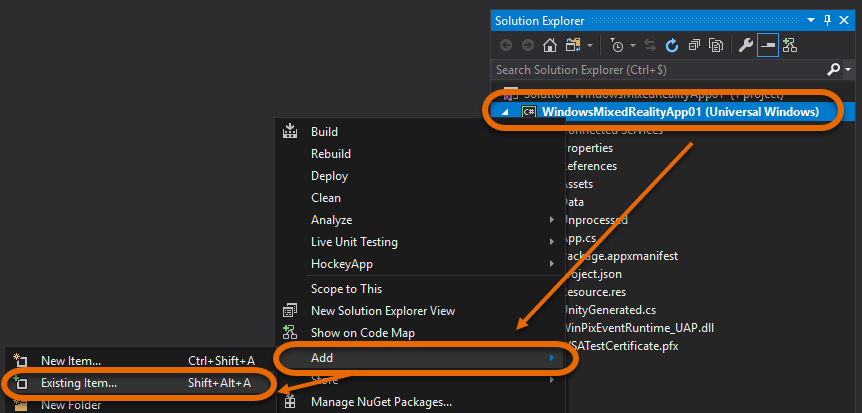Open the Solution Explorer window options dropdown

coord(811,20)
